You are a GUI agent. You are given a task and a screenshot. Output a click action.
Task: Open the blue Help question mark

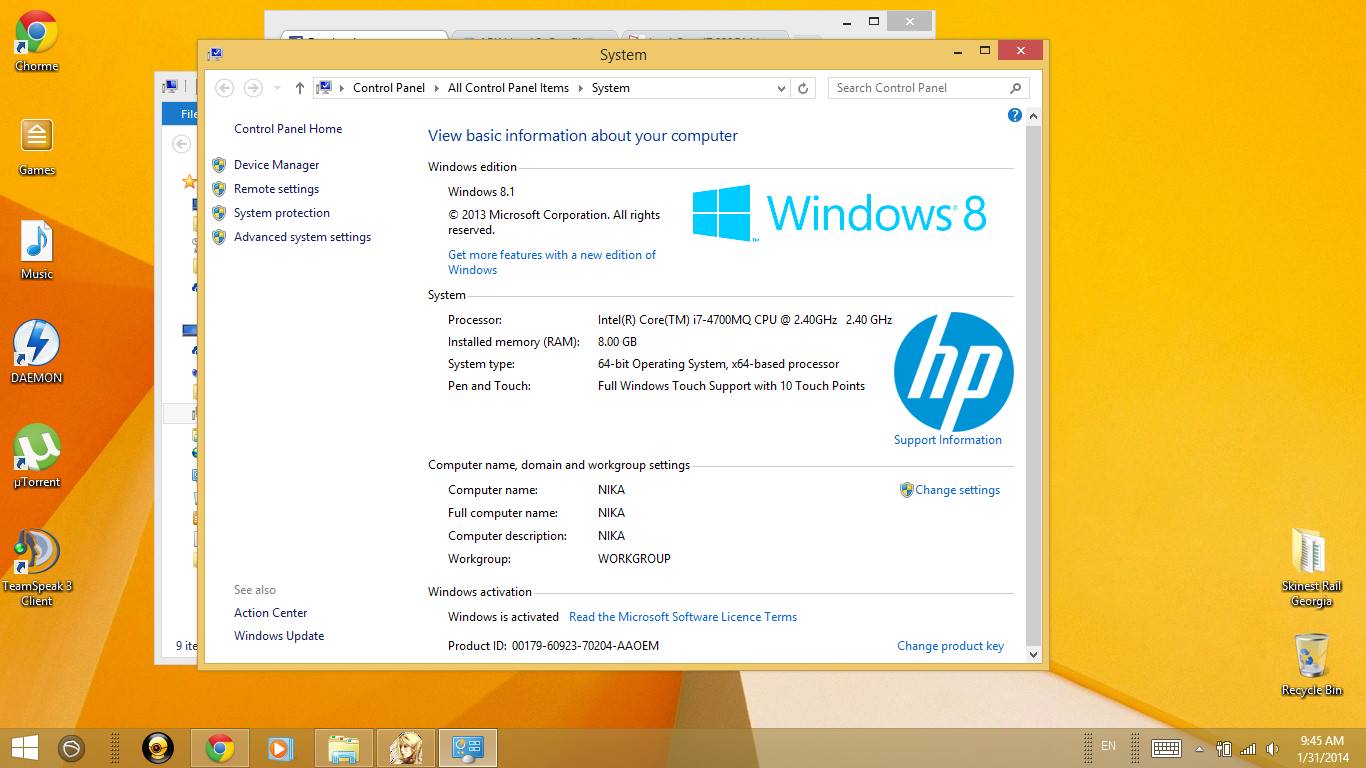pyautogui.click(x=1014, y=115)
